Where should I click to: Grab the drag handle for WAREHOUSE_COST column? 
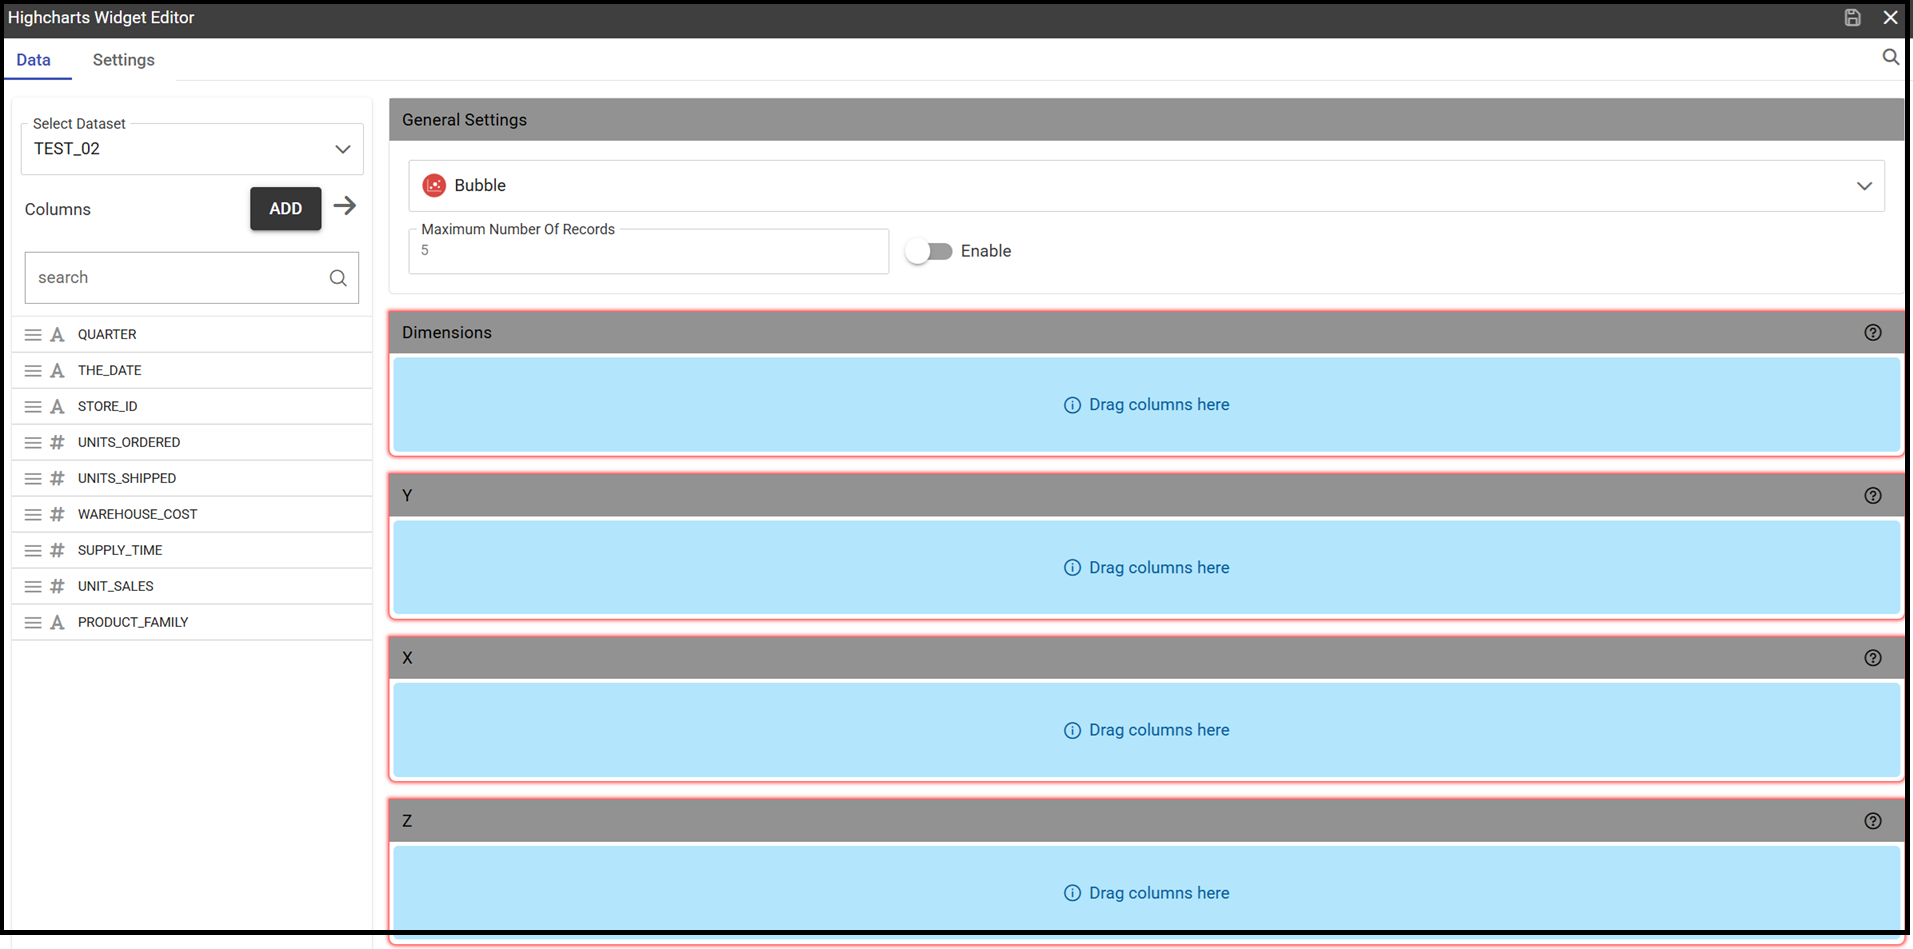[33, 515]
